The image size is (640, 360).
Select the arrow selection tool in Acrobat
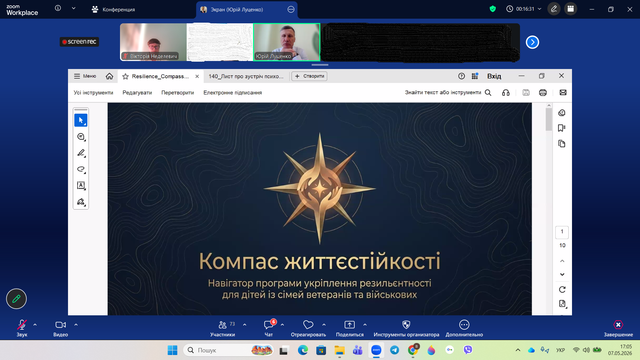[81, 120]
